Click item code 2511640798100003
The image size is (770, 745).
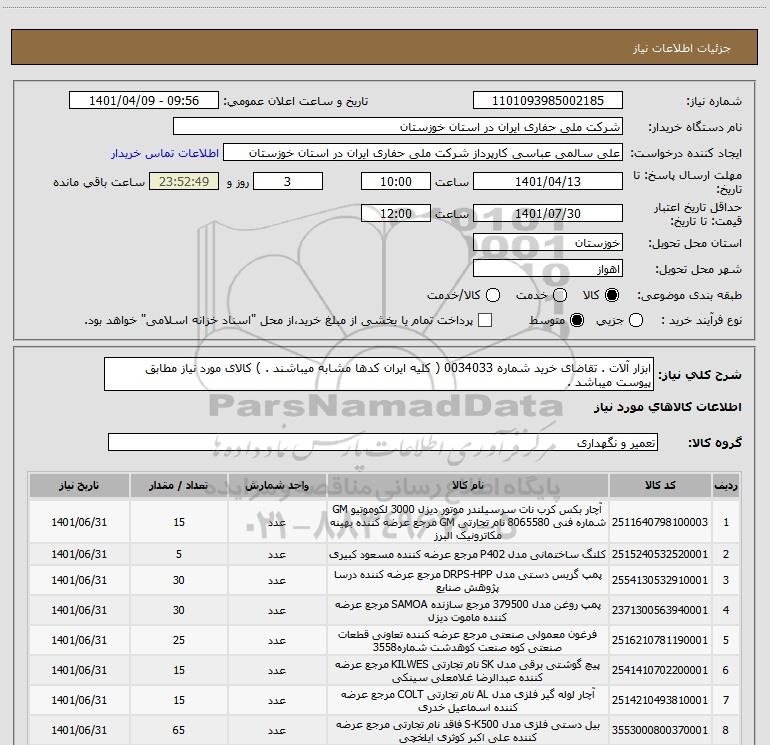(x=660, y=522)
